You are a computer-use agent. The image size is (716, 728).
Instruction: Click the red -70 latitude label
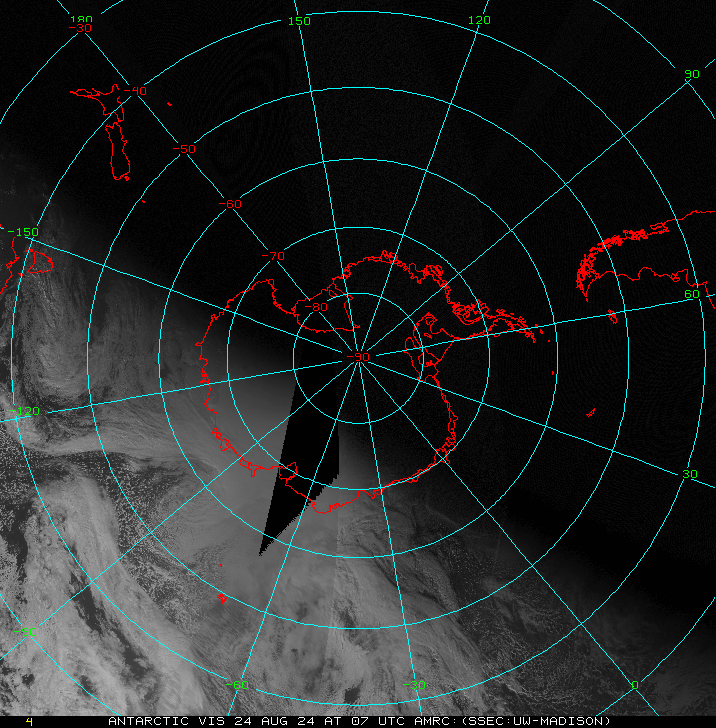pyautogui.click(x=272, y=256)
